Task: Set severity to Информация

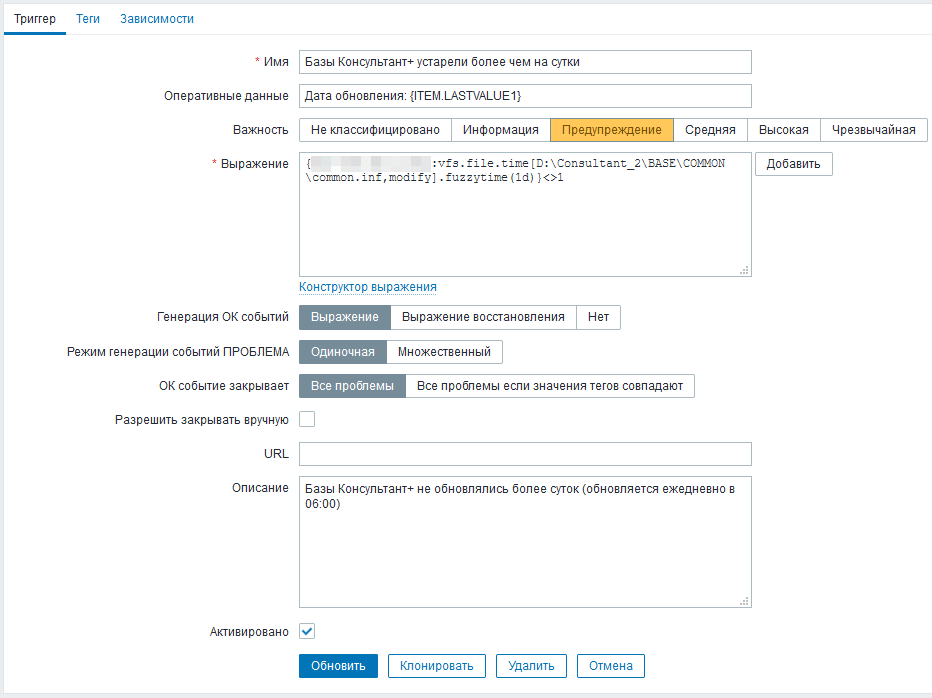Action: click(x=500, y=130)
